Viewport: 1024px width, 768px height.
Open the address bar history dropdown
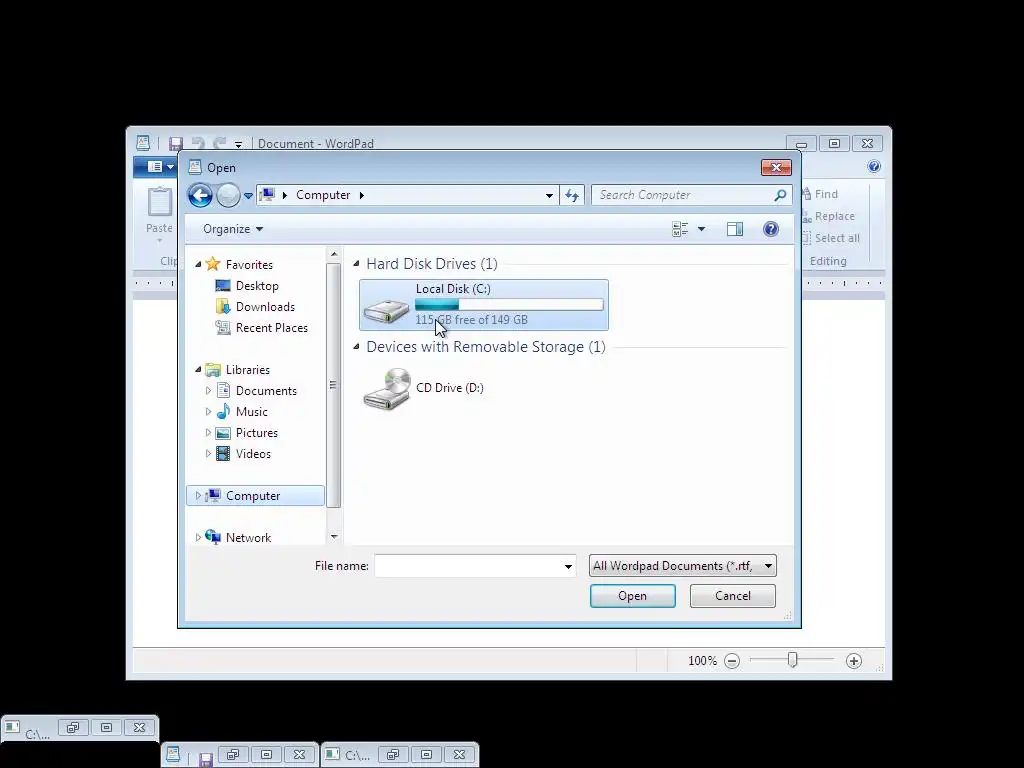click(549, 195)
